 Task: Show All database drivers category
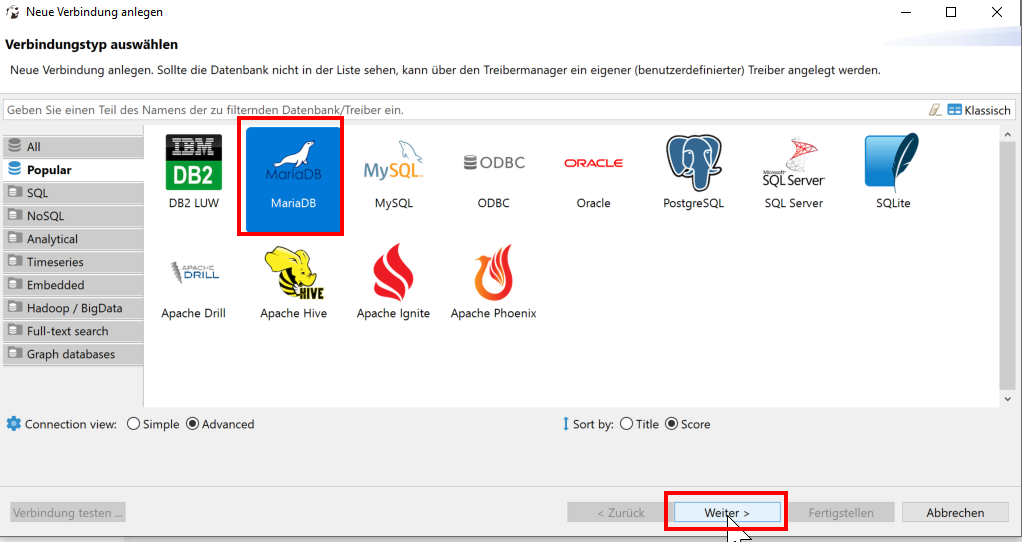[x=73, y=147]
